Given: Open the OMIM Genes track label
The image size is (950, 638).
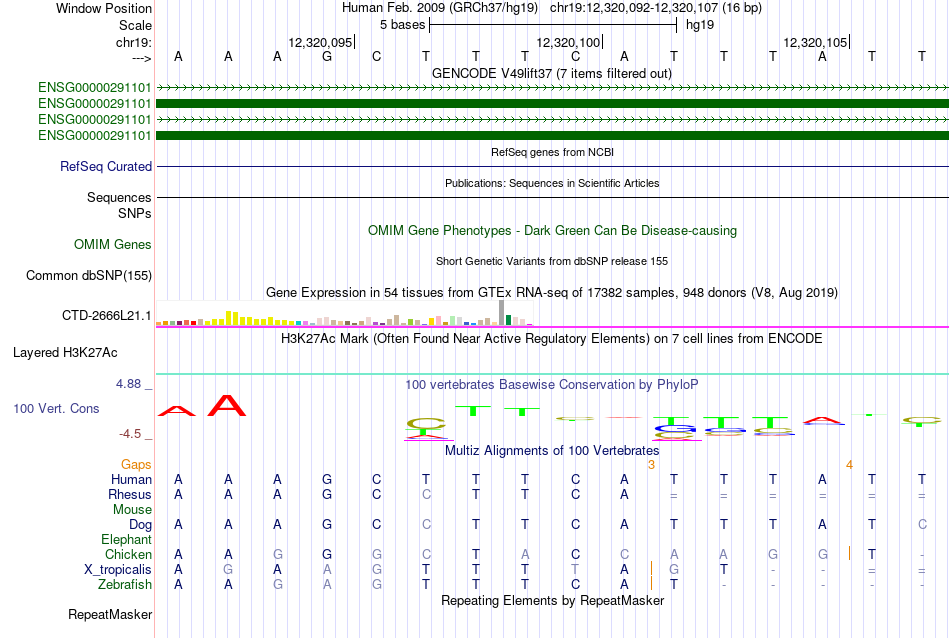Looking at the screenshot, I should 113,244.
